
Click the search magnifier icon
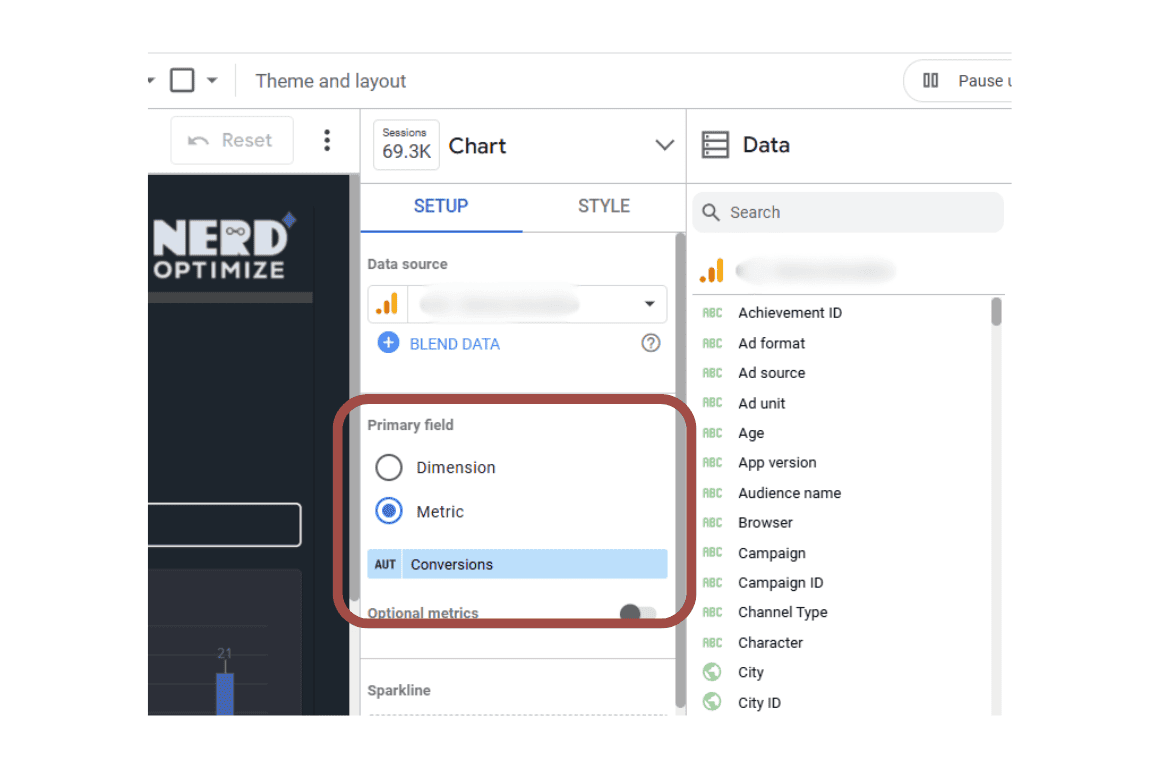711,212
